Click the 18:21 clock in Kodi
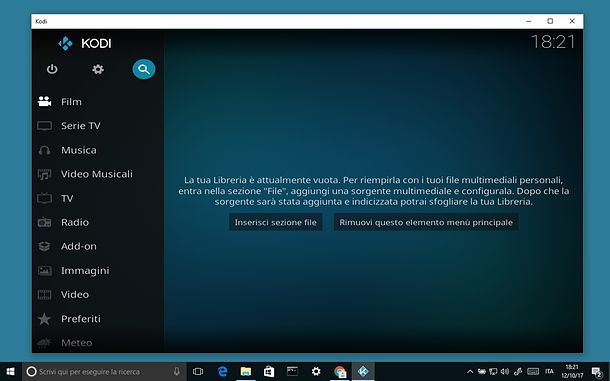The height and width of the screenshot is (381, 610). coord(553,42)
